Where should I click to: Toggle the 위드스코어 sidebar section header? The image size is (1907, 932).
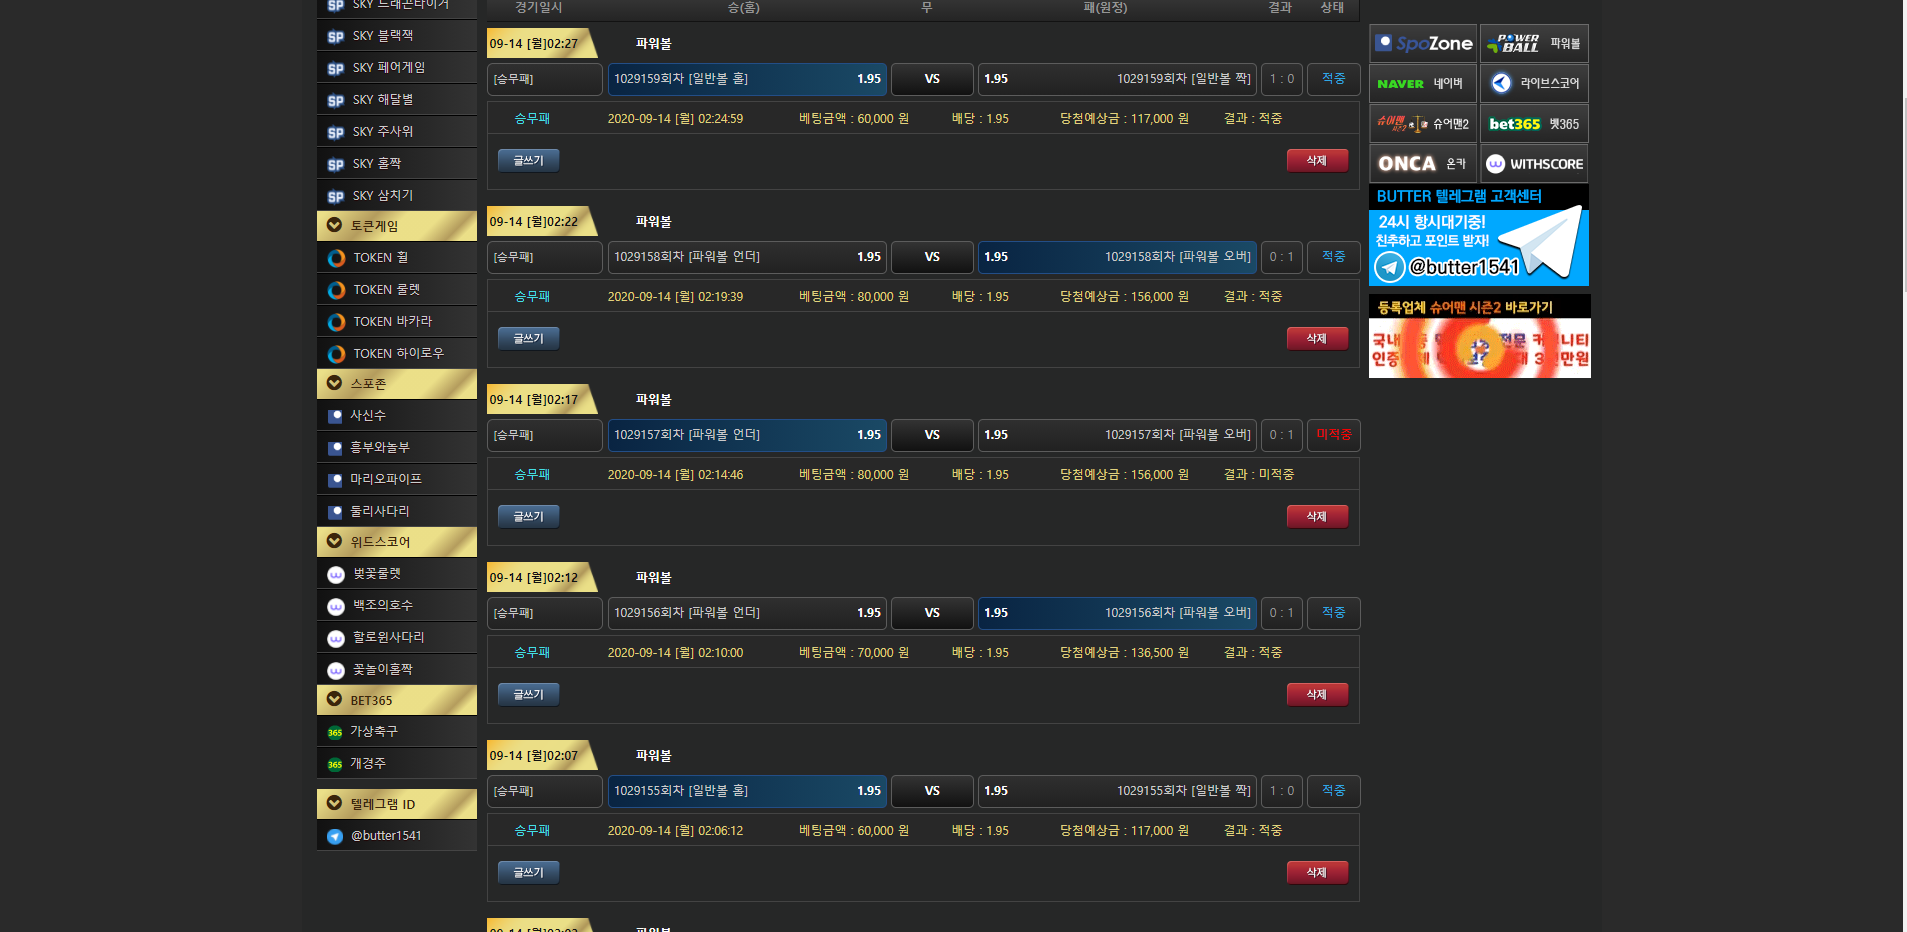[x=397, y=542]
